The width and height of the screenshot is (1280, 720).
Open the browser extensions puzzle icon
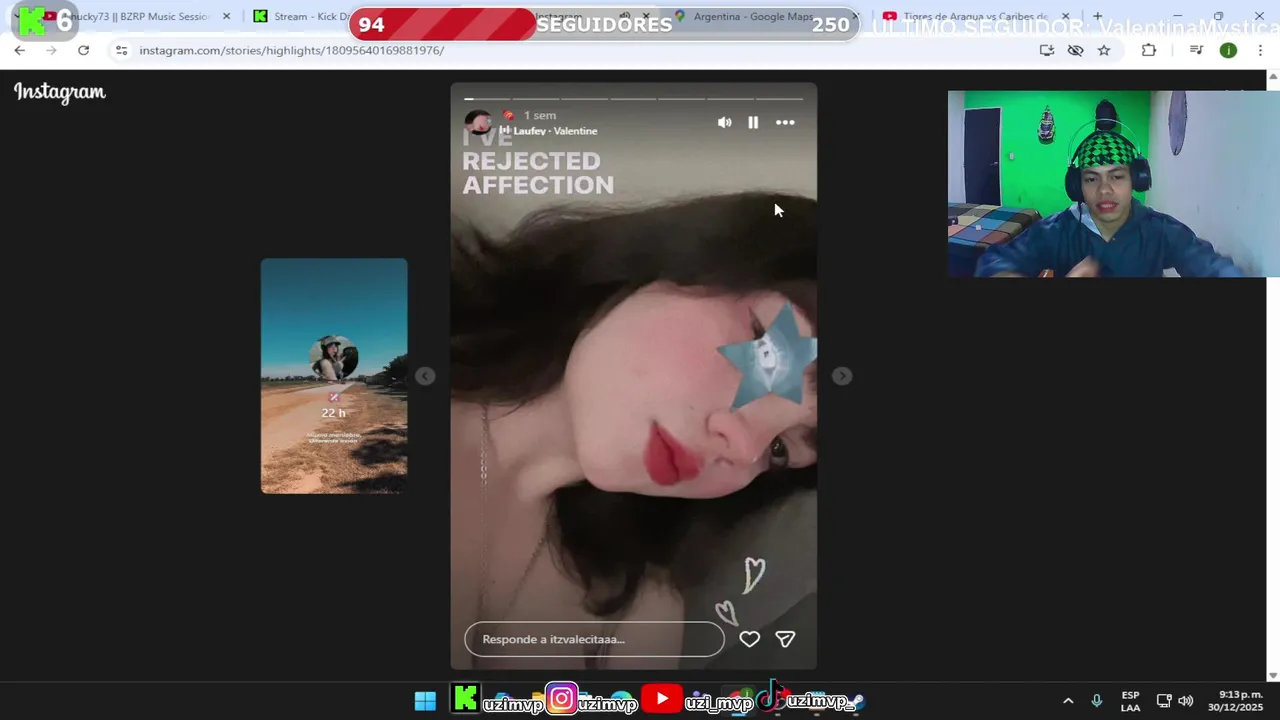[1148, 50]
